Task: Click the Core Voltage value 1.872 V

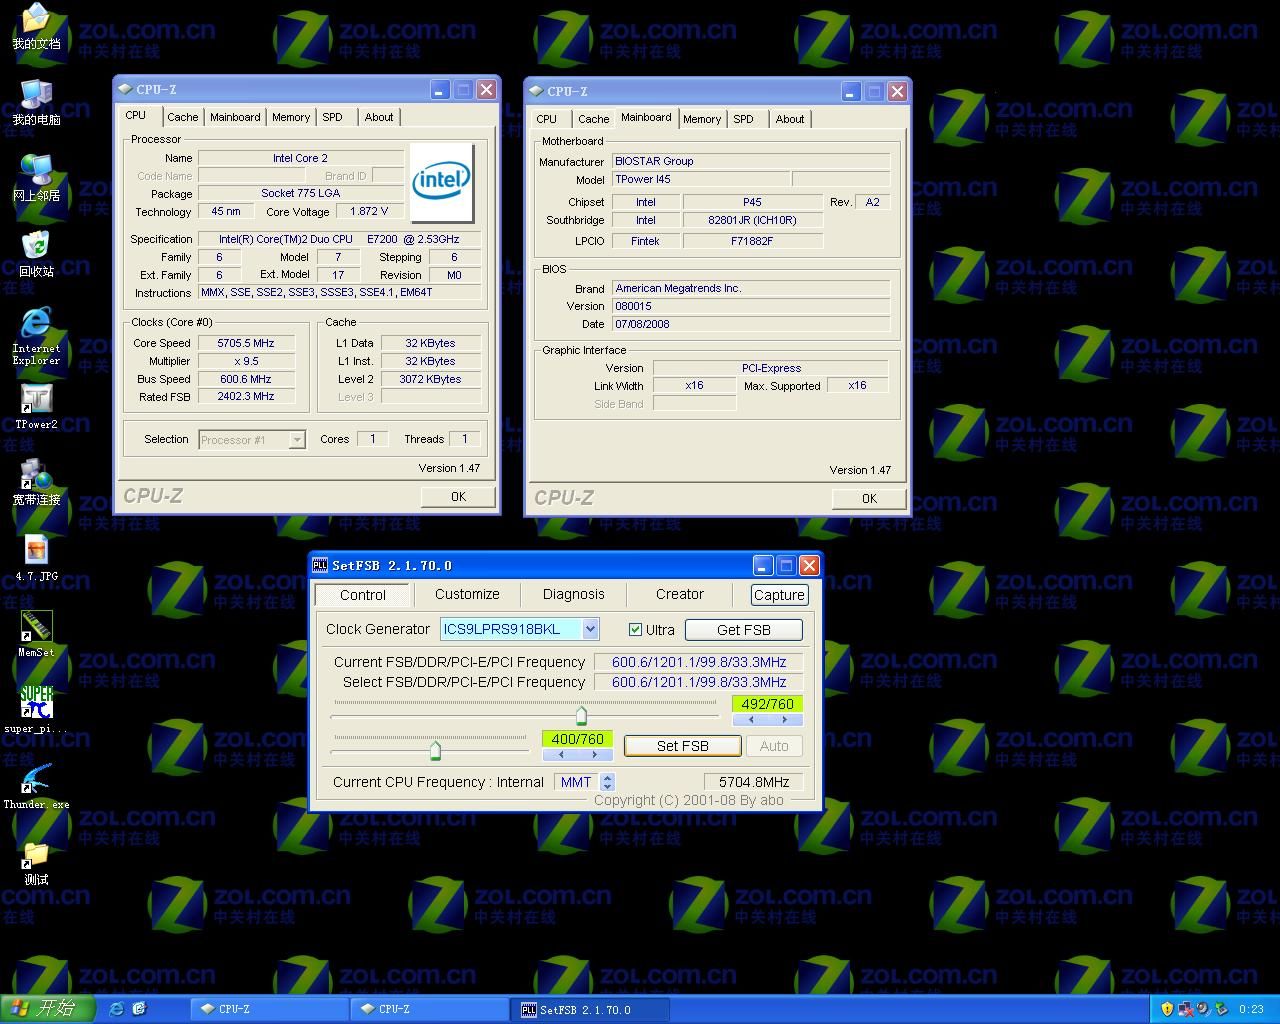Action: click(x=369, y=212)
